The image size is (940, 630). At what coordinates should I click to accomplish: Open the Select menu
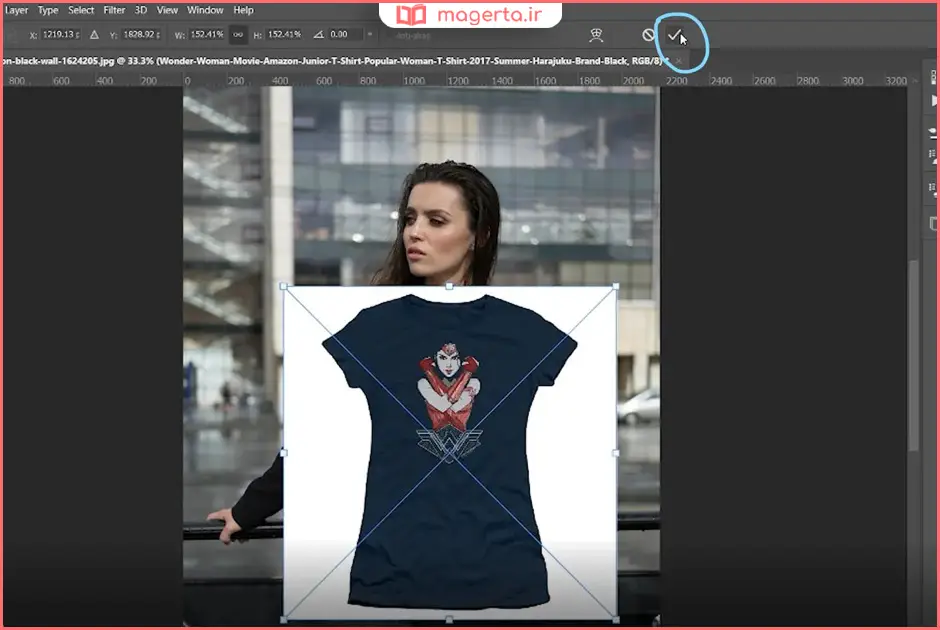coord(81,10)
